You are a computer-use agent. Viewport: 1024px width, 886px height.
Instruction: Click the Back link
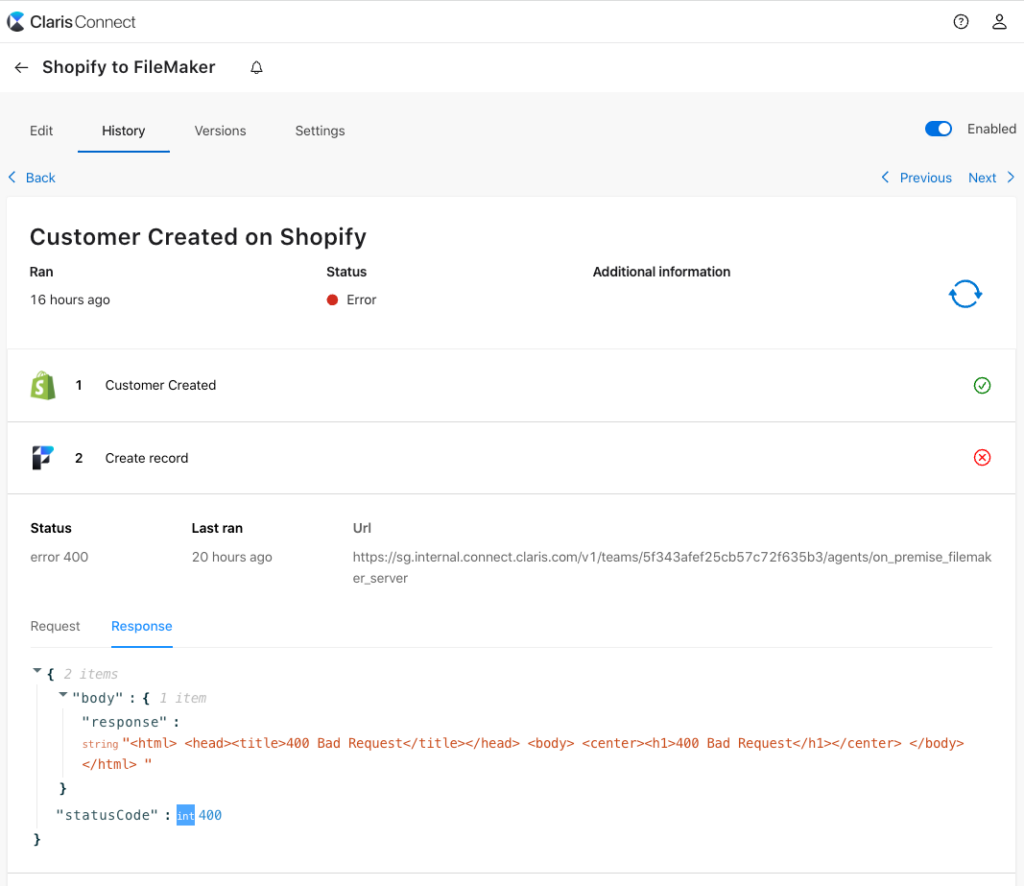pos(40,178)
